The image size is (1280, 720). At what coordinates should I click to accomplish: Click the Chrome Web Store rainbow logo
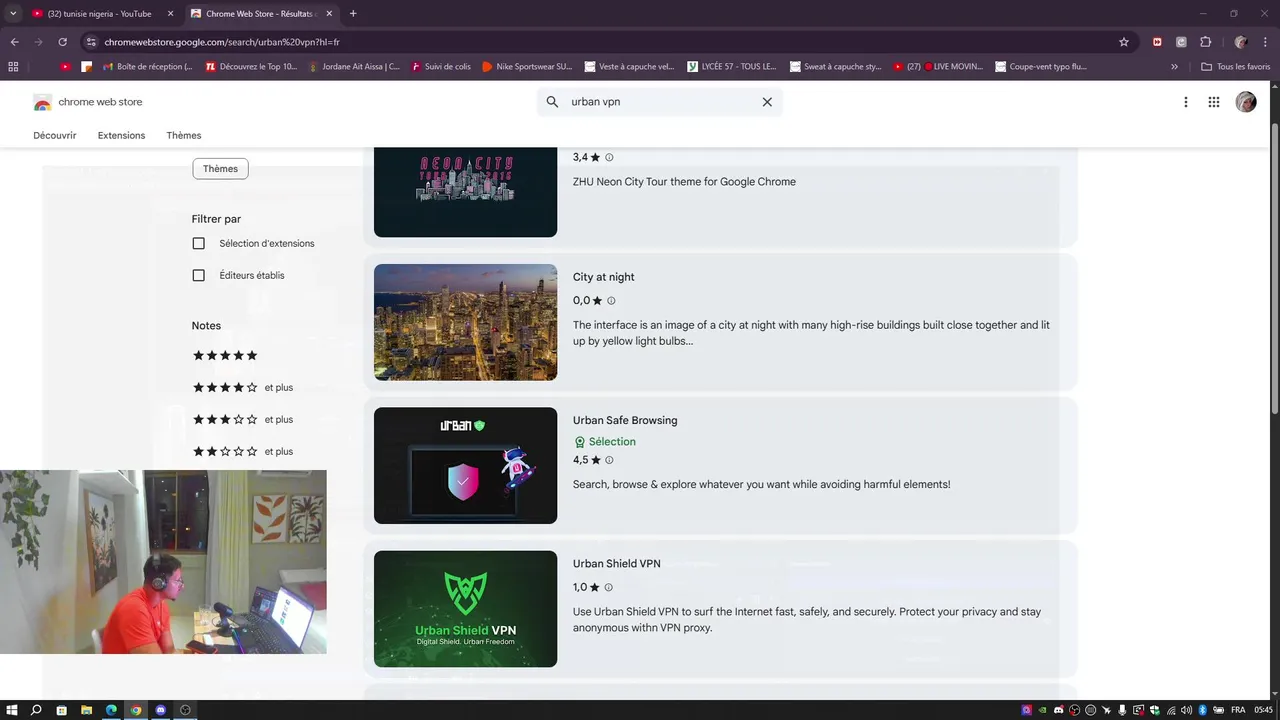click(42, 102)
